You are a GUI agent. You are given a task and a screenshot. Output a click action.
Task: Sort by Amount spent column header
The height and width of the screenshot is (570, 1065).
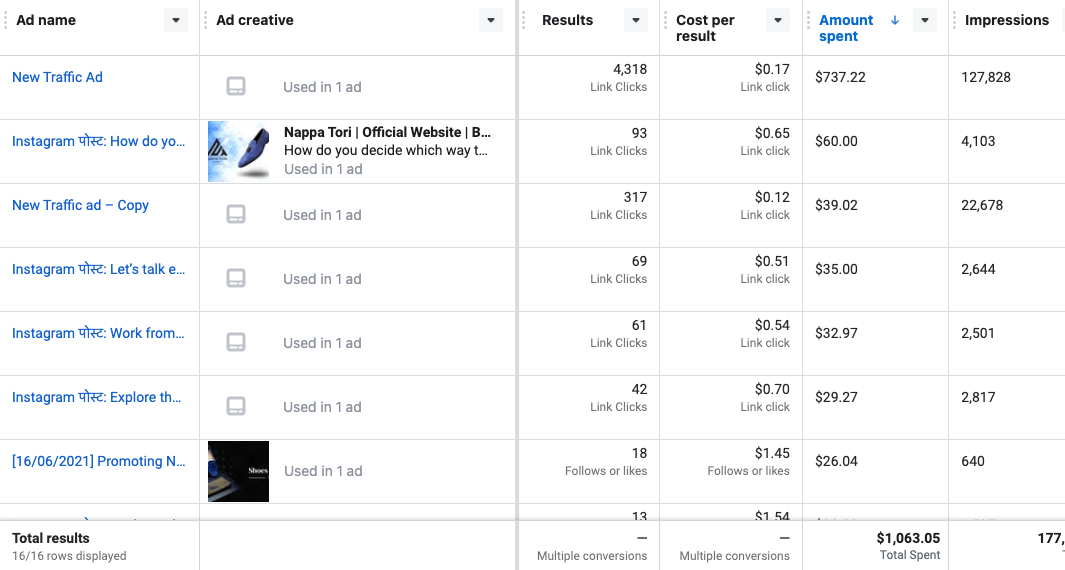[846, 28]
